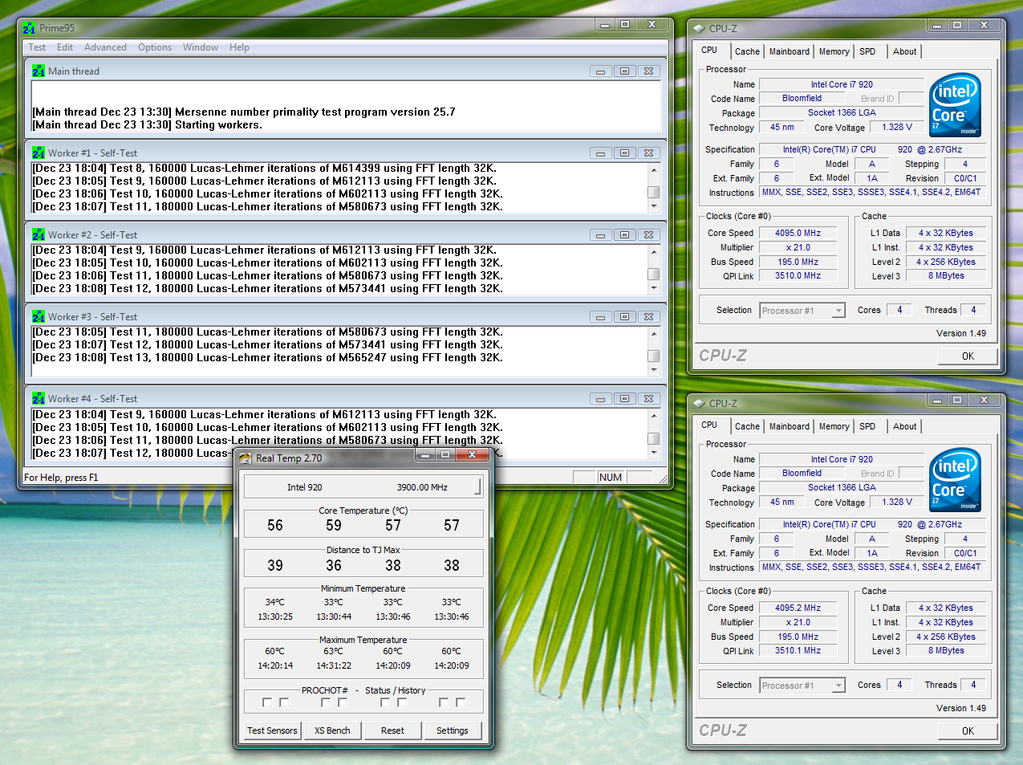Toggle fourth core PROCHOT# status checkbox
The height and width of the screenshot is (765, 1023).
[x=444, y=702]
